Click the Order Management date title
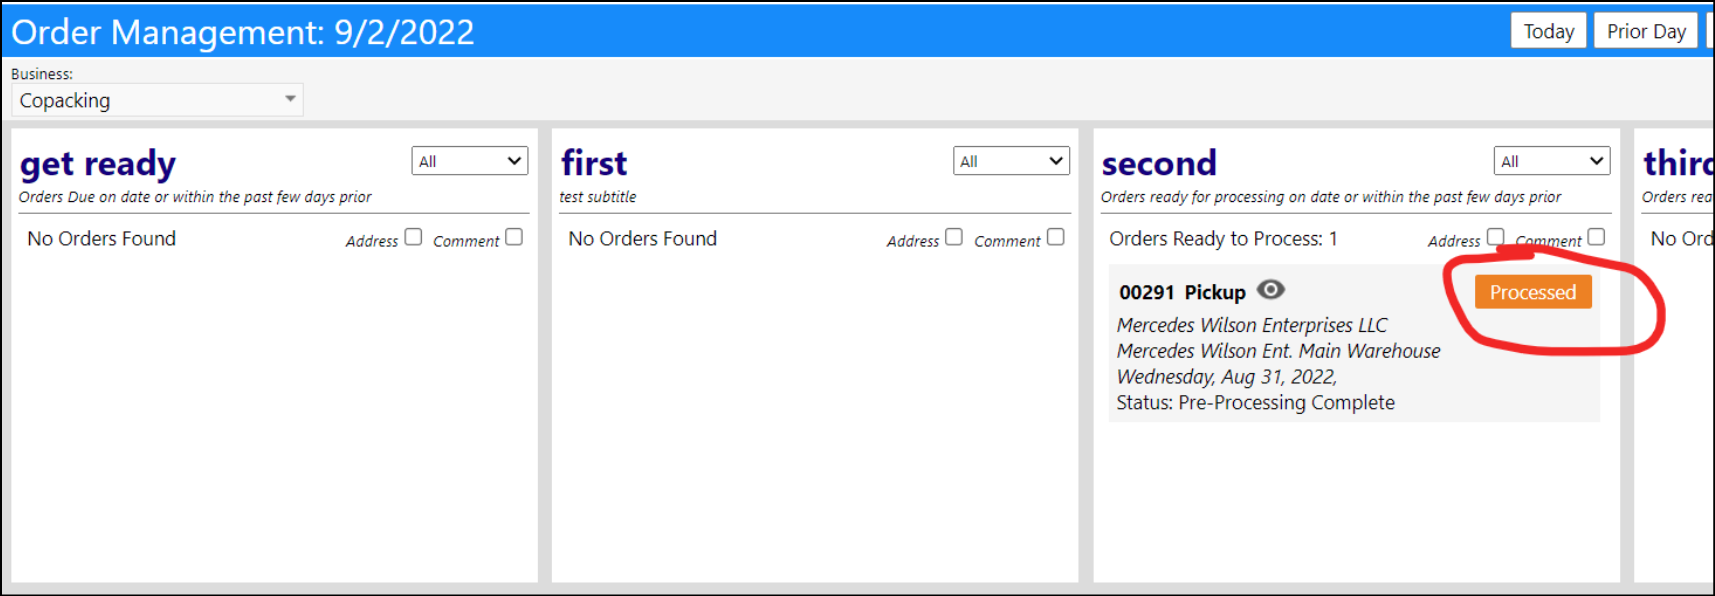Screen dimensions: 1715x596 point(243,32)
